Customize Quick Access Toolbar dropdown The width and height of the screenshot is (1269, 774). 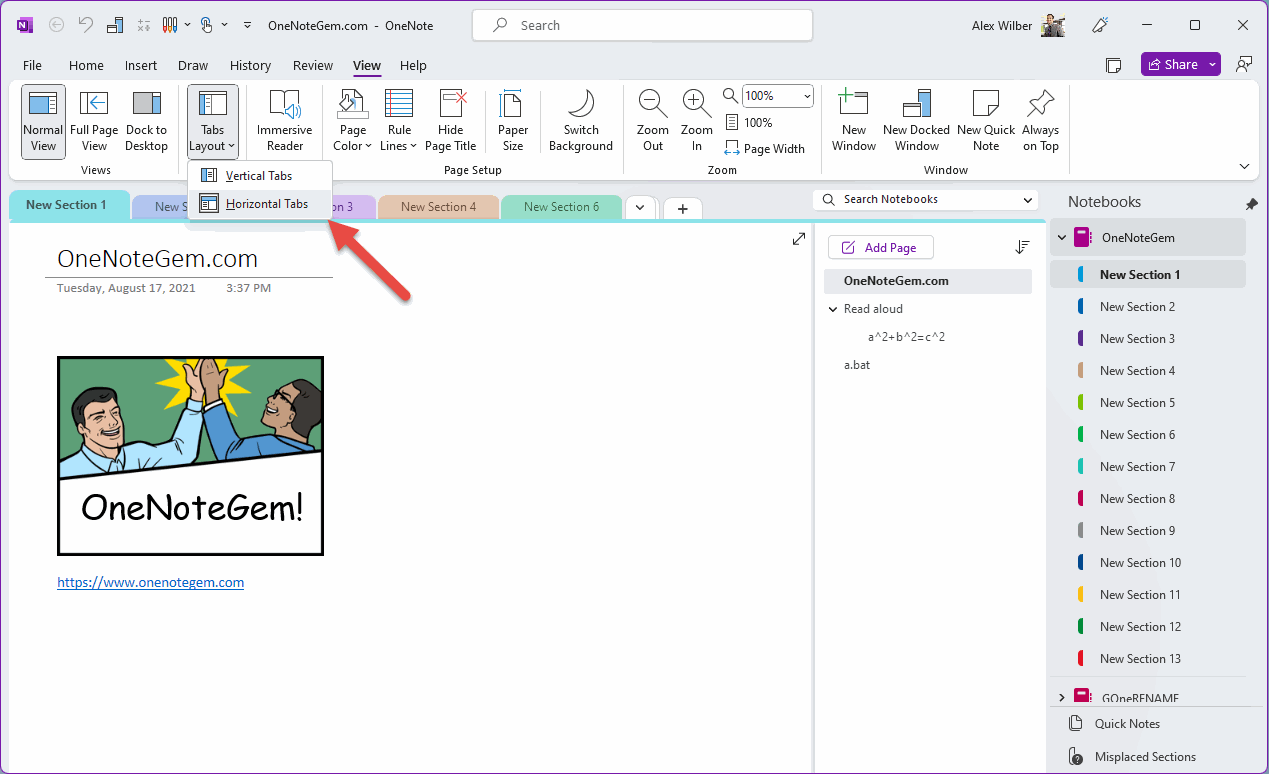(x=247, y=25)
